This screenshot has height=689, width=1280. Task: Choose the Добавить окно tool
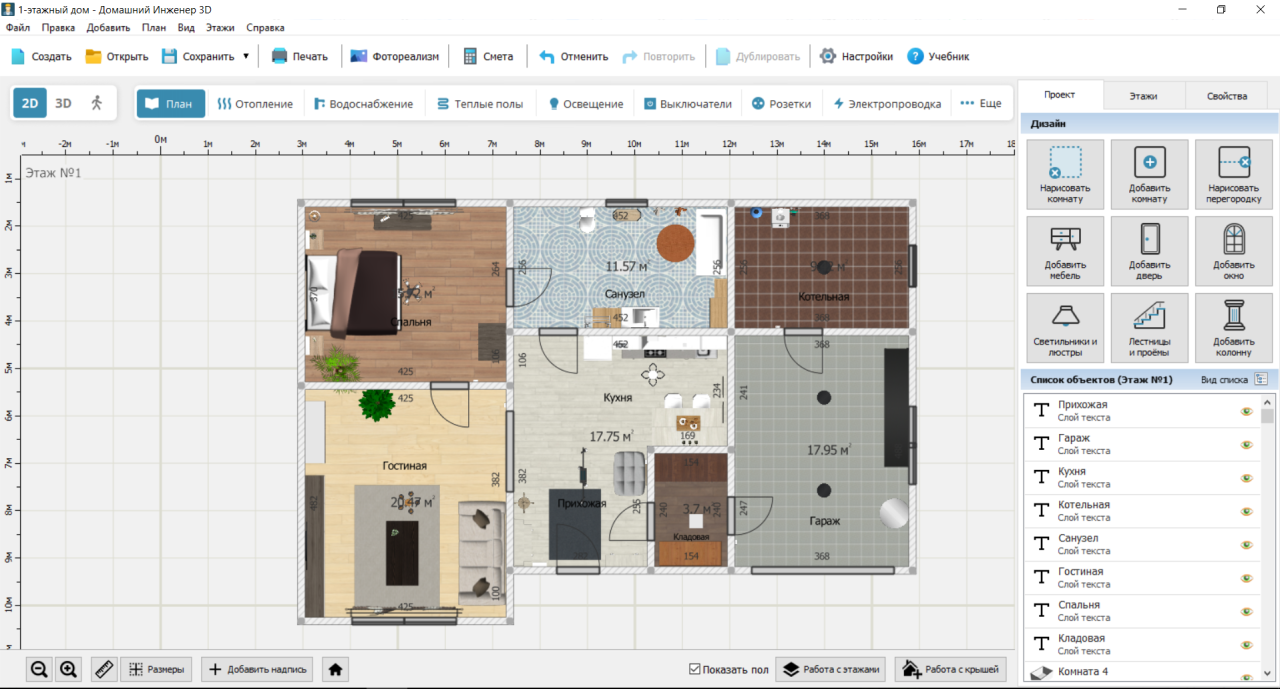click(x=1234, y=250)
